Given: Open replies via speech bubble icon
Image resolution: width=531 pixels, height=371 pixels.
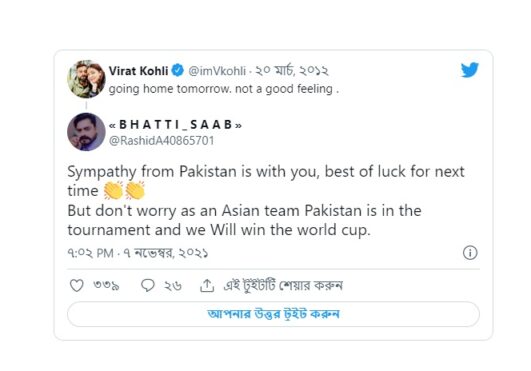Looking at the screenshot, I should point(148,285).
